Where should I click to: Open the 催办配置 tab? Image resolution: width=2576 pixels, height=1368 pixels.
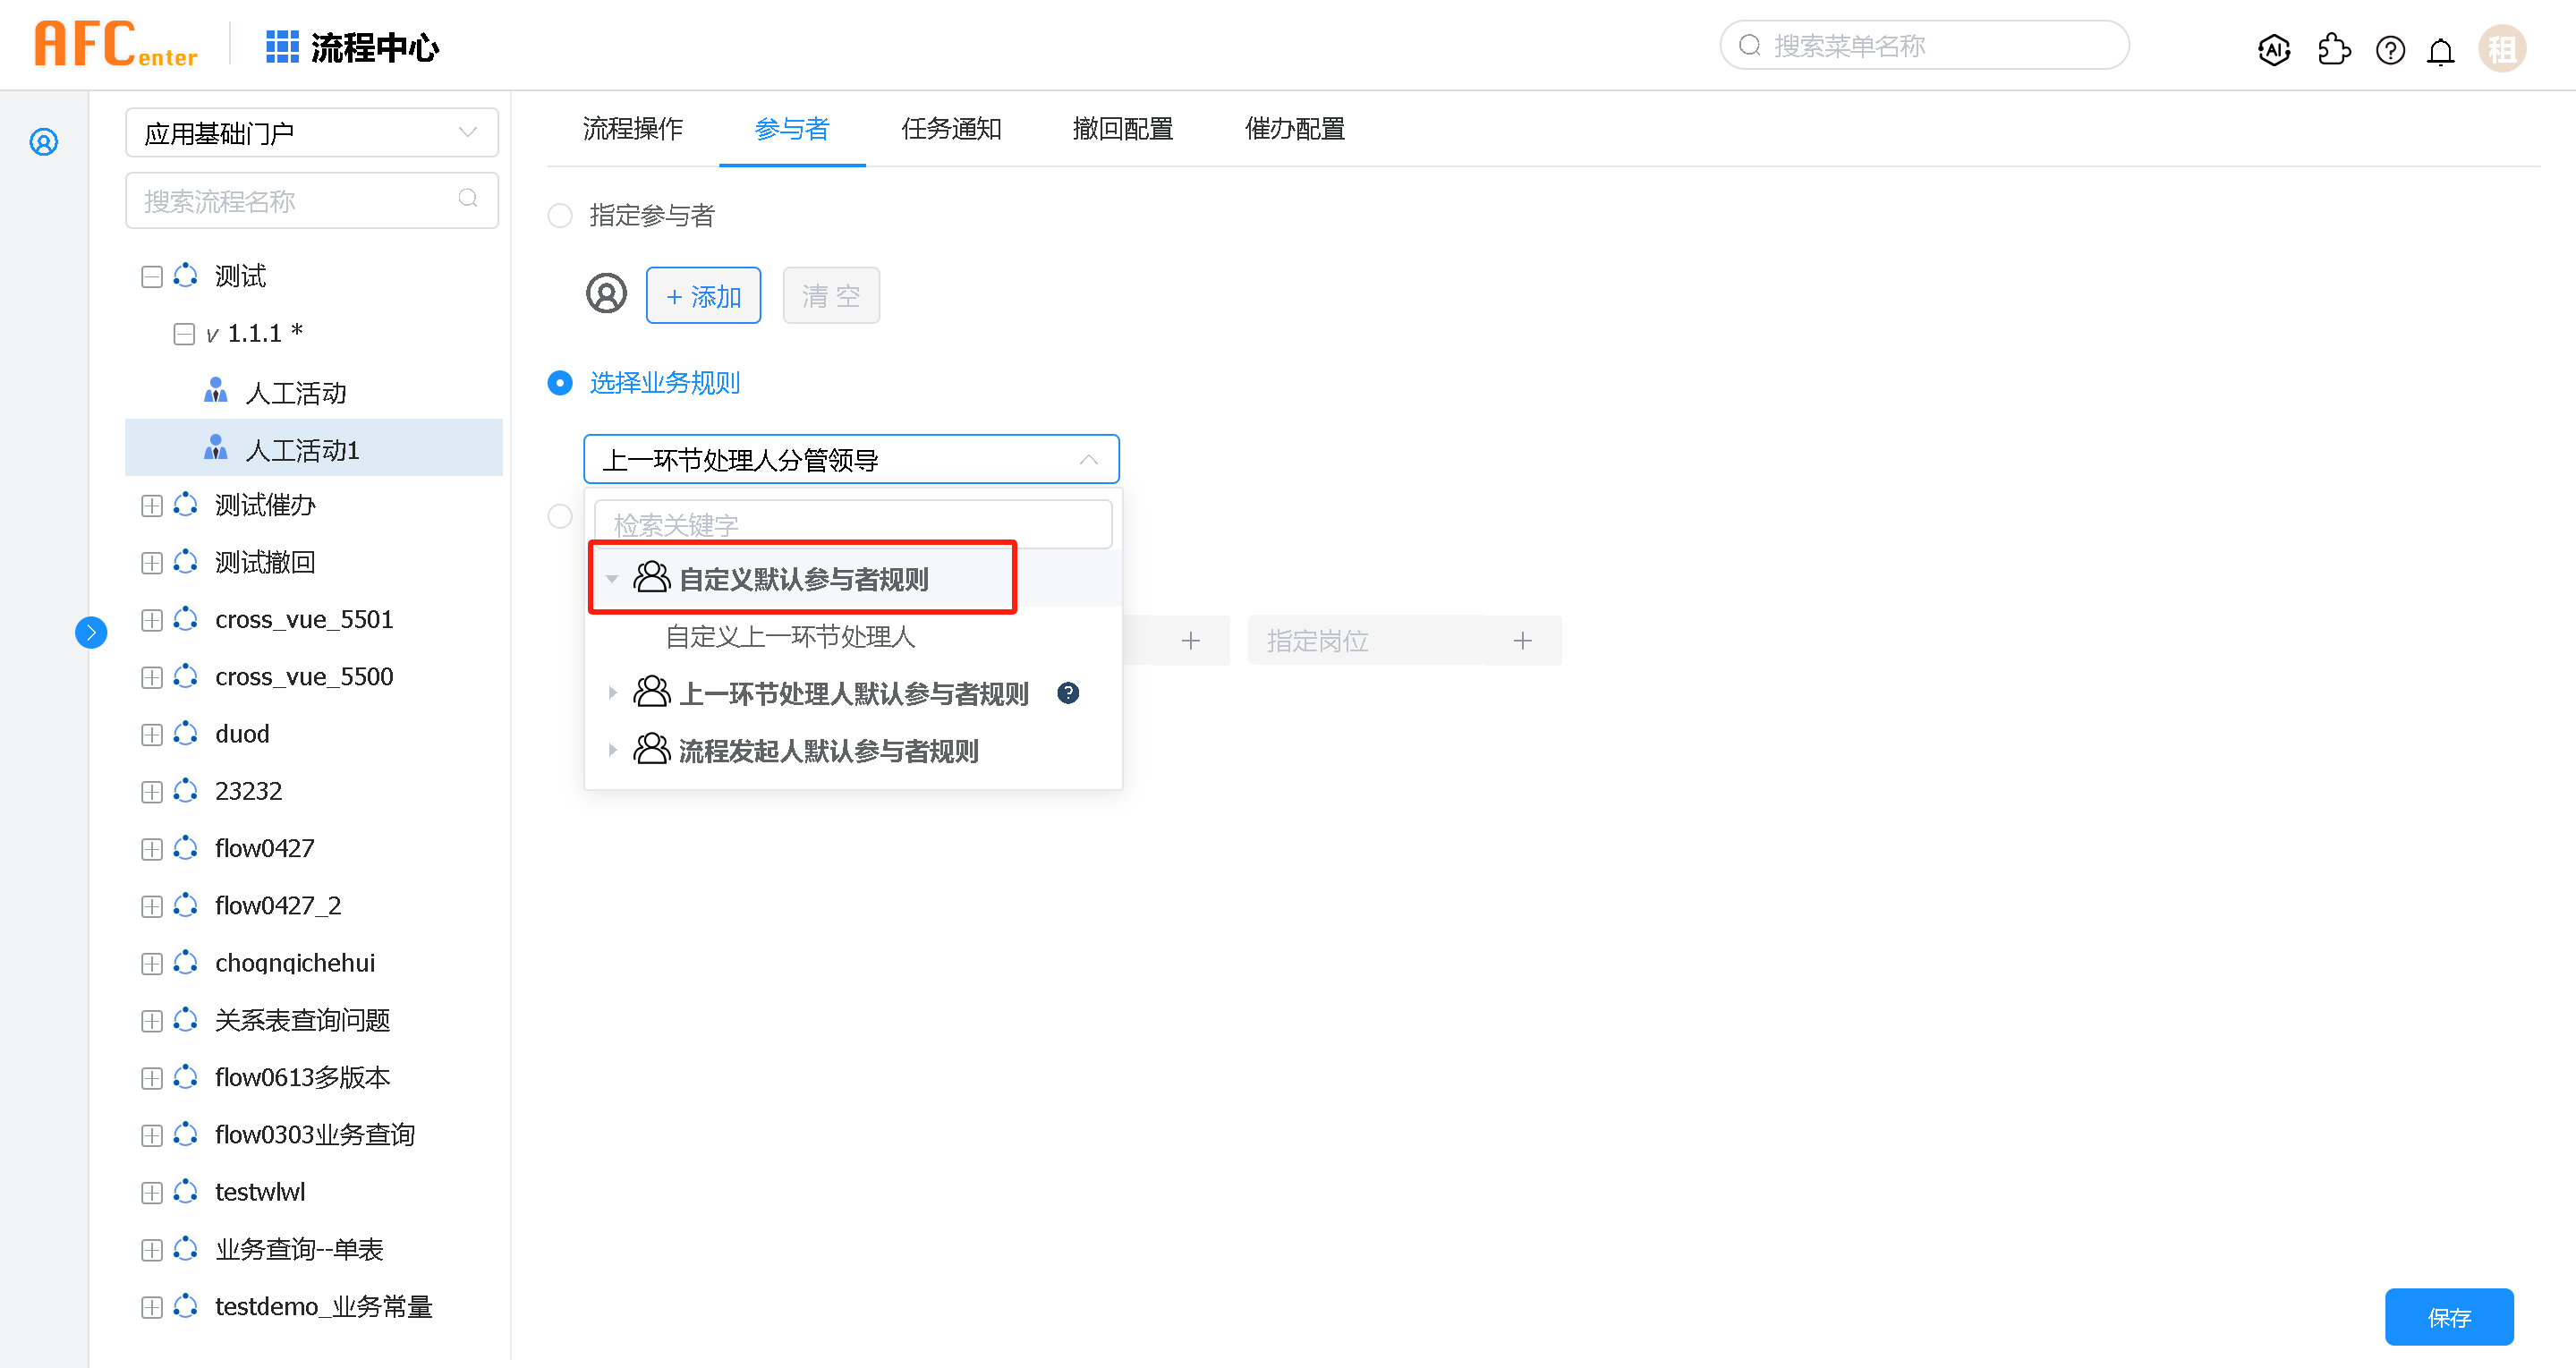pos(1294,129)
